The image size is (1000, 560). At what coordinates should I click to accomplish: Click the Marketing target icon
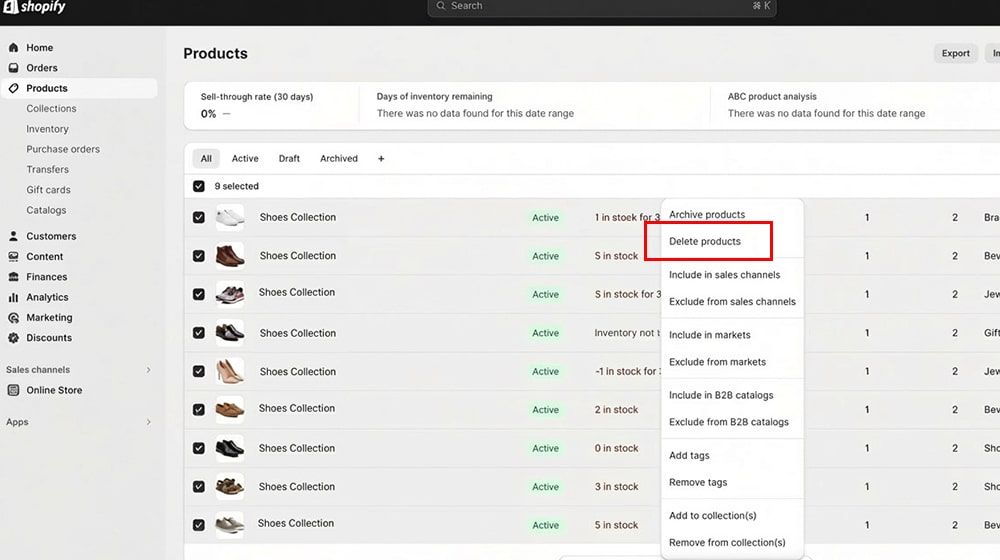[x=13, y=318]
